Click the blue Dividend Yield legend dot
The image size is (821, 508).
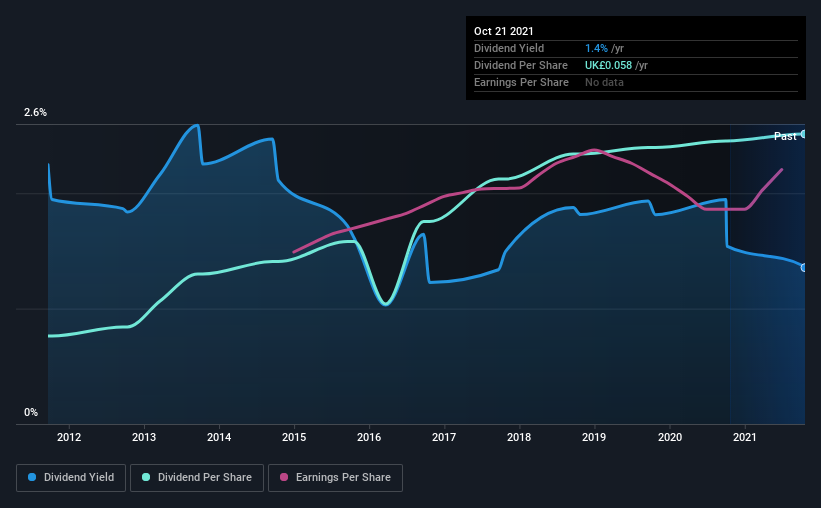coord(32,477)
